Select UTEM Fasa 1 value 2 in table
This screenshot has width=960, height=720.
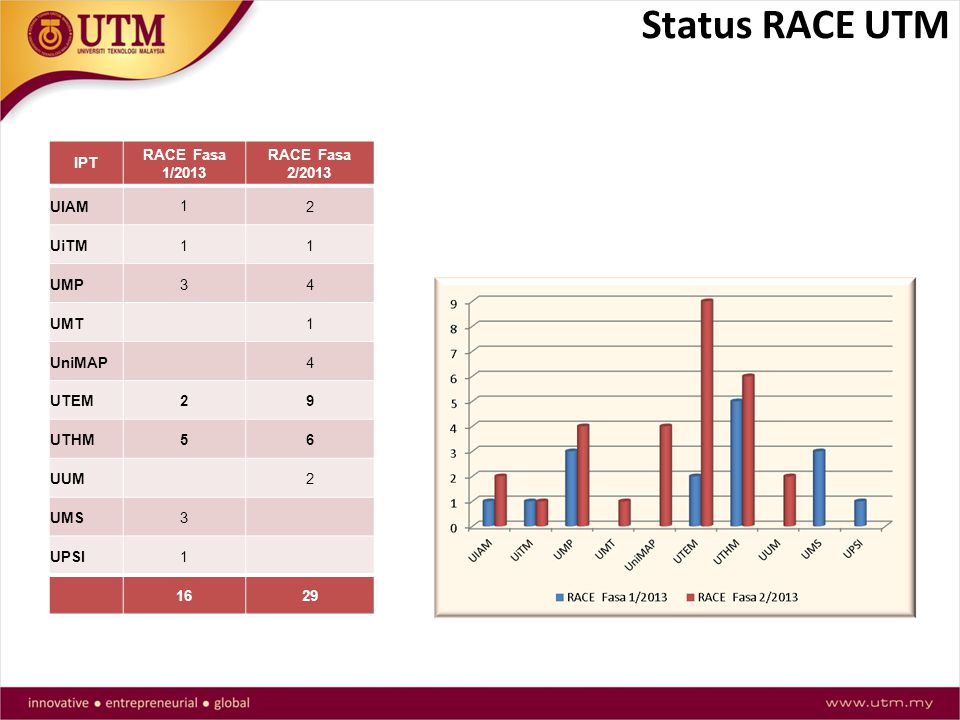[x=184, y=400]
